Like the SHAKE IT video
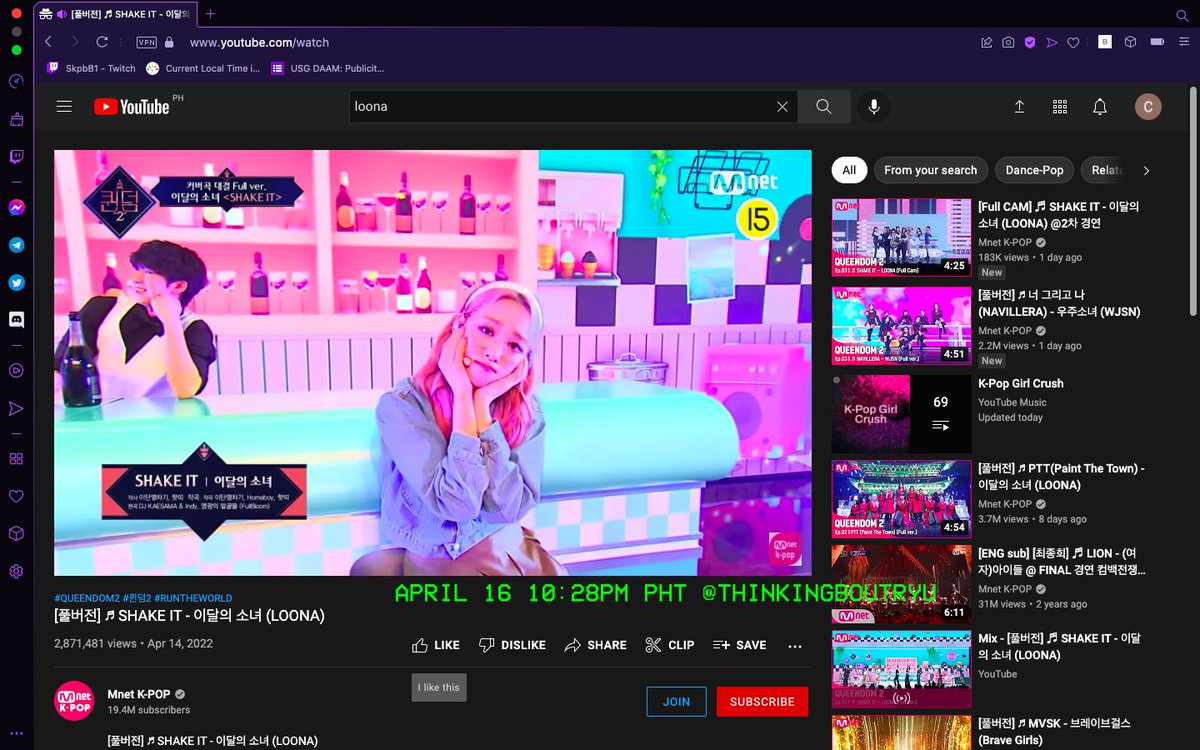1200x750 pixels. tap(436, 645)
